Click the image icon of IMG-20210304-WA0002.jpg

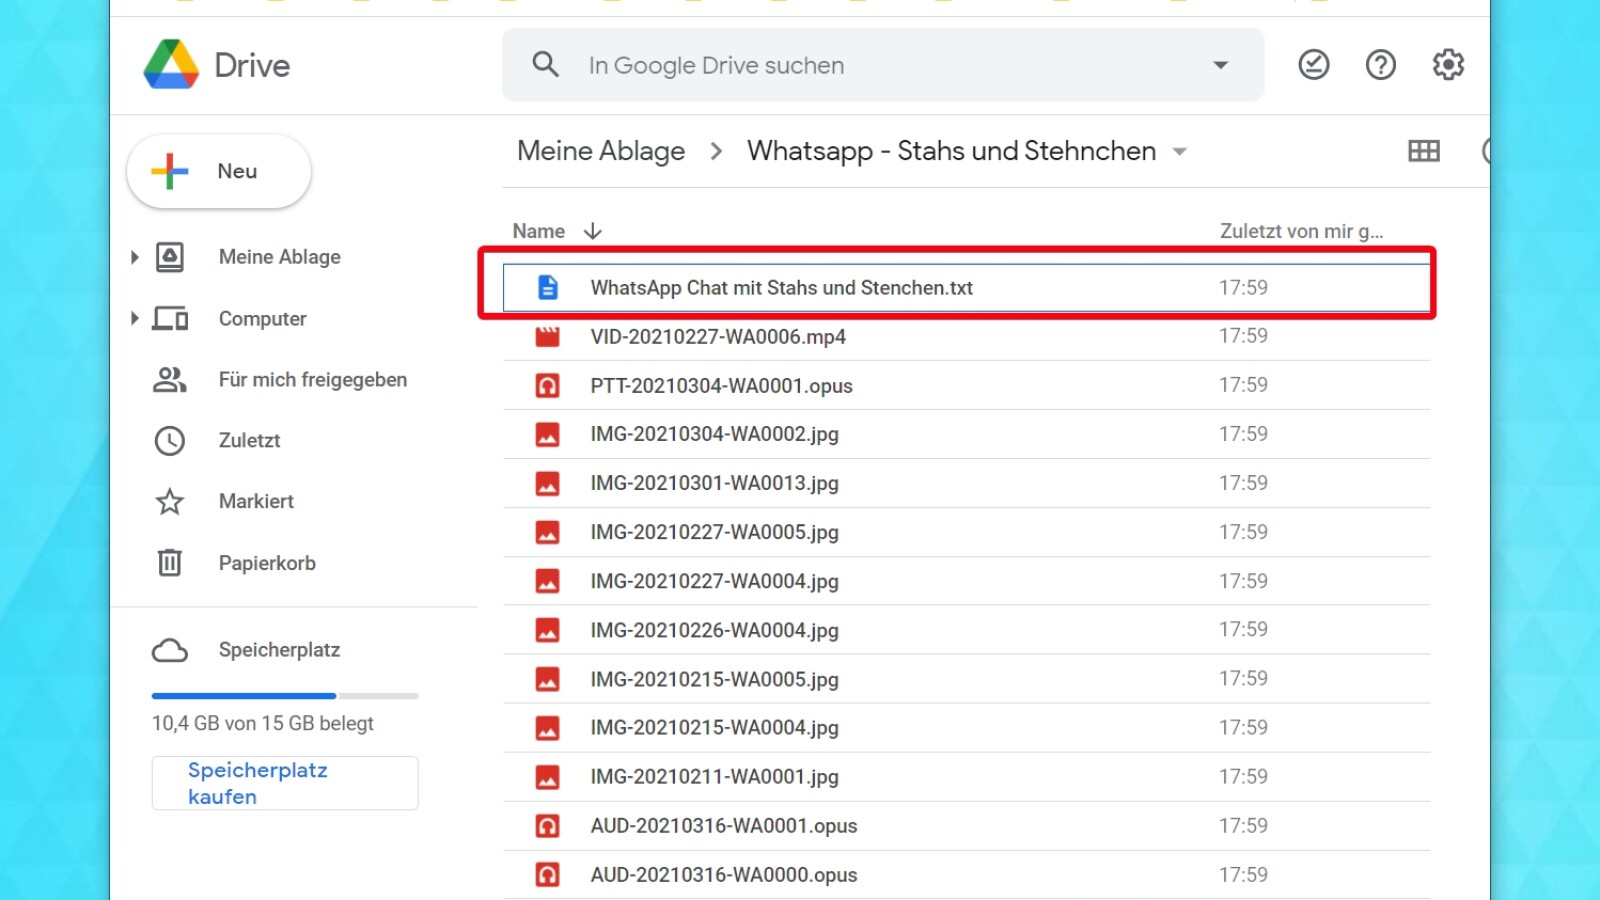pos(548,435)
